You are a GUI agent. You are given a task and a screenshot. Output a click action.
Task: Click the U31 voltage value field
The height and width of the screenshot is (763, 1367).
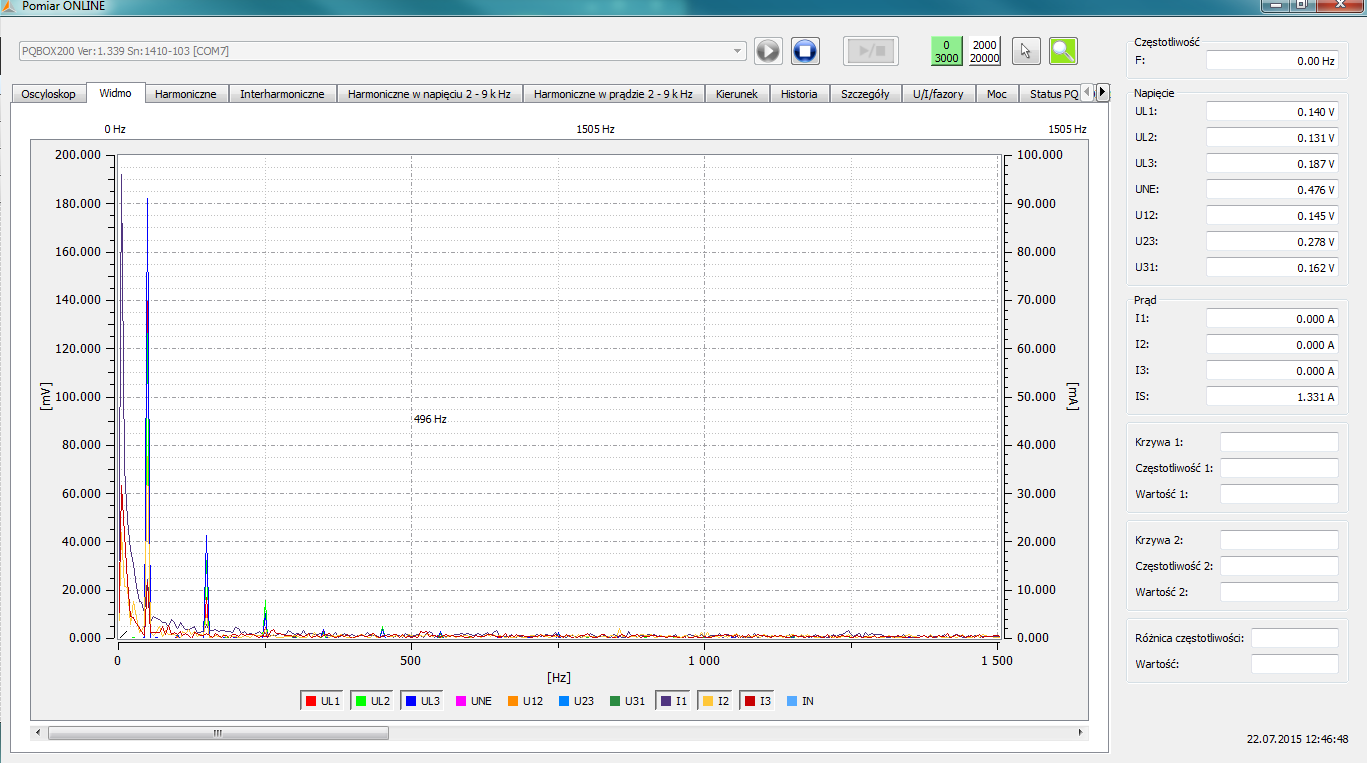point(1272,267)
